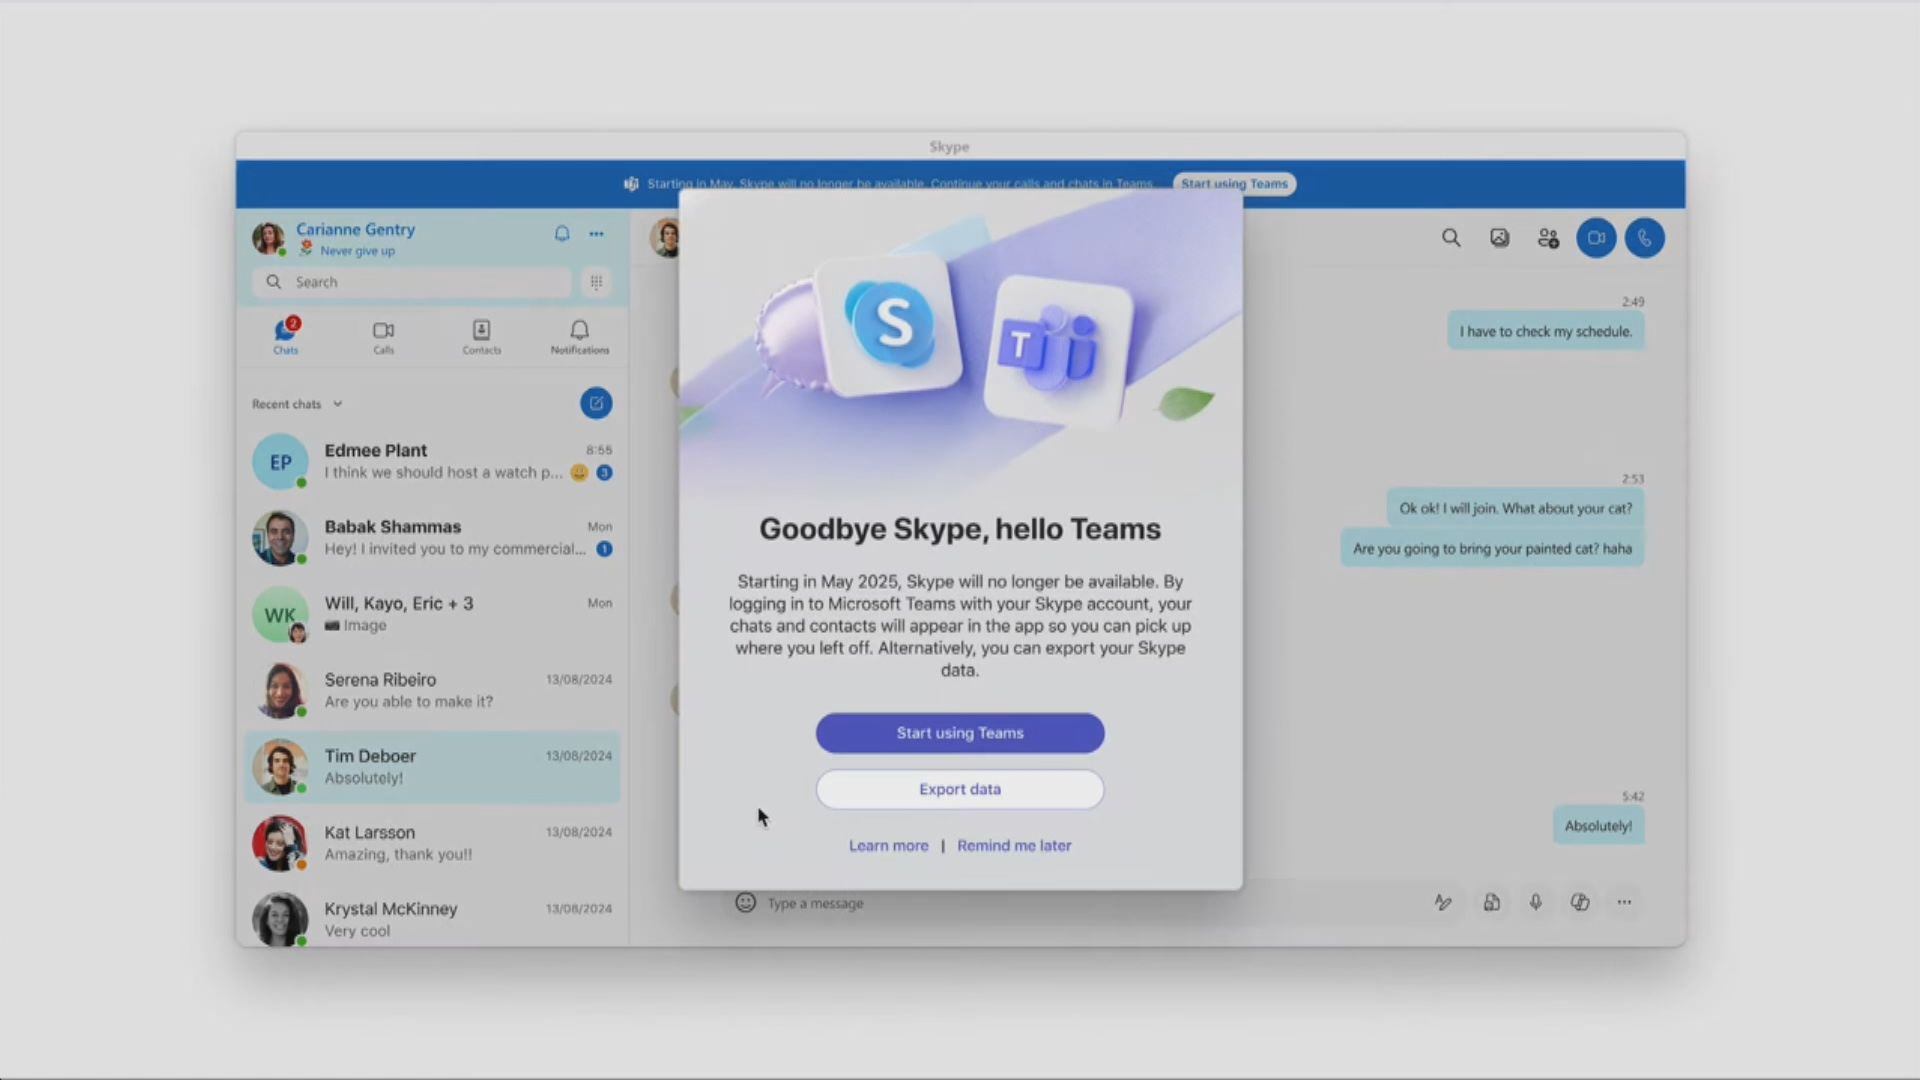The width and height of the screenshot is (1920, 1080).
Task: Open the three-dot menu beside profile name
Action: [x=596, y=233]
